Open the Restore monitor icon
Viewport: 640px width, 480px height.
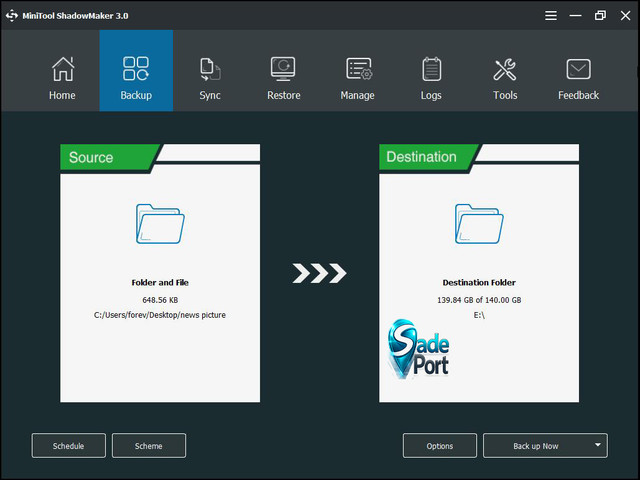point(283,69)
